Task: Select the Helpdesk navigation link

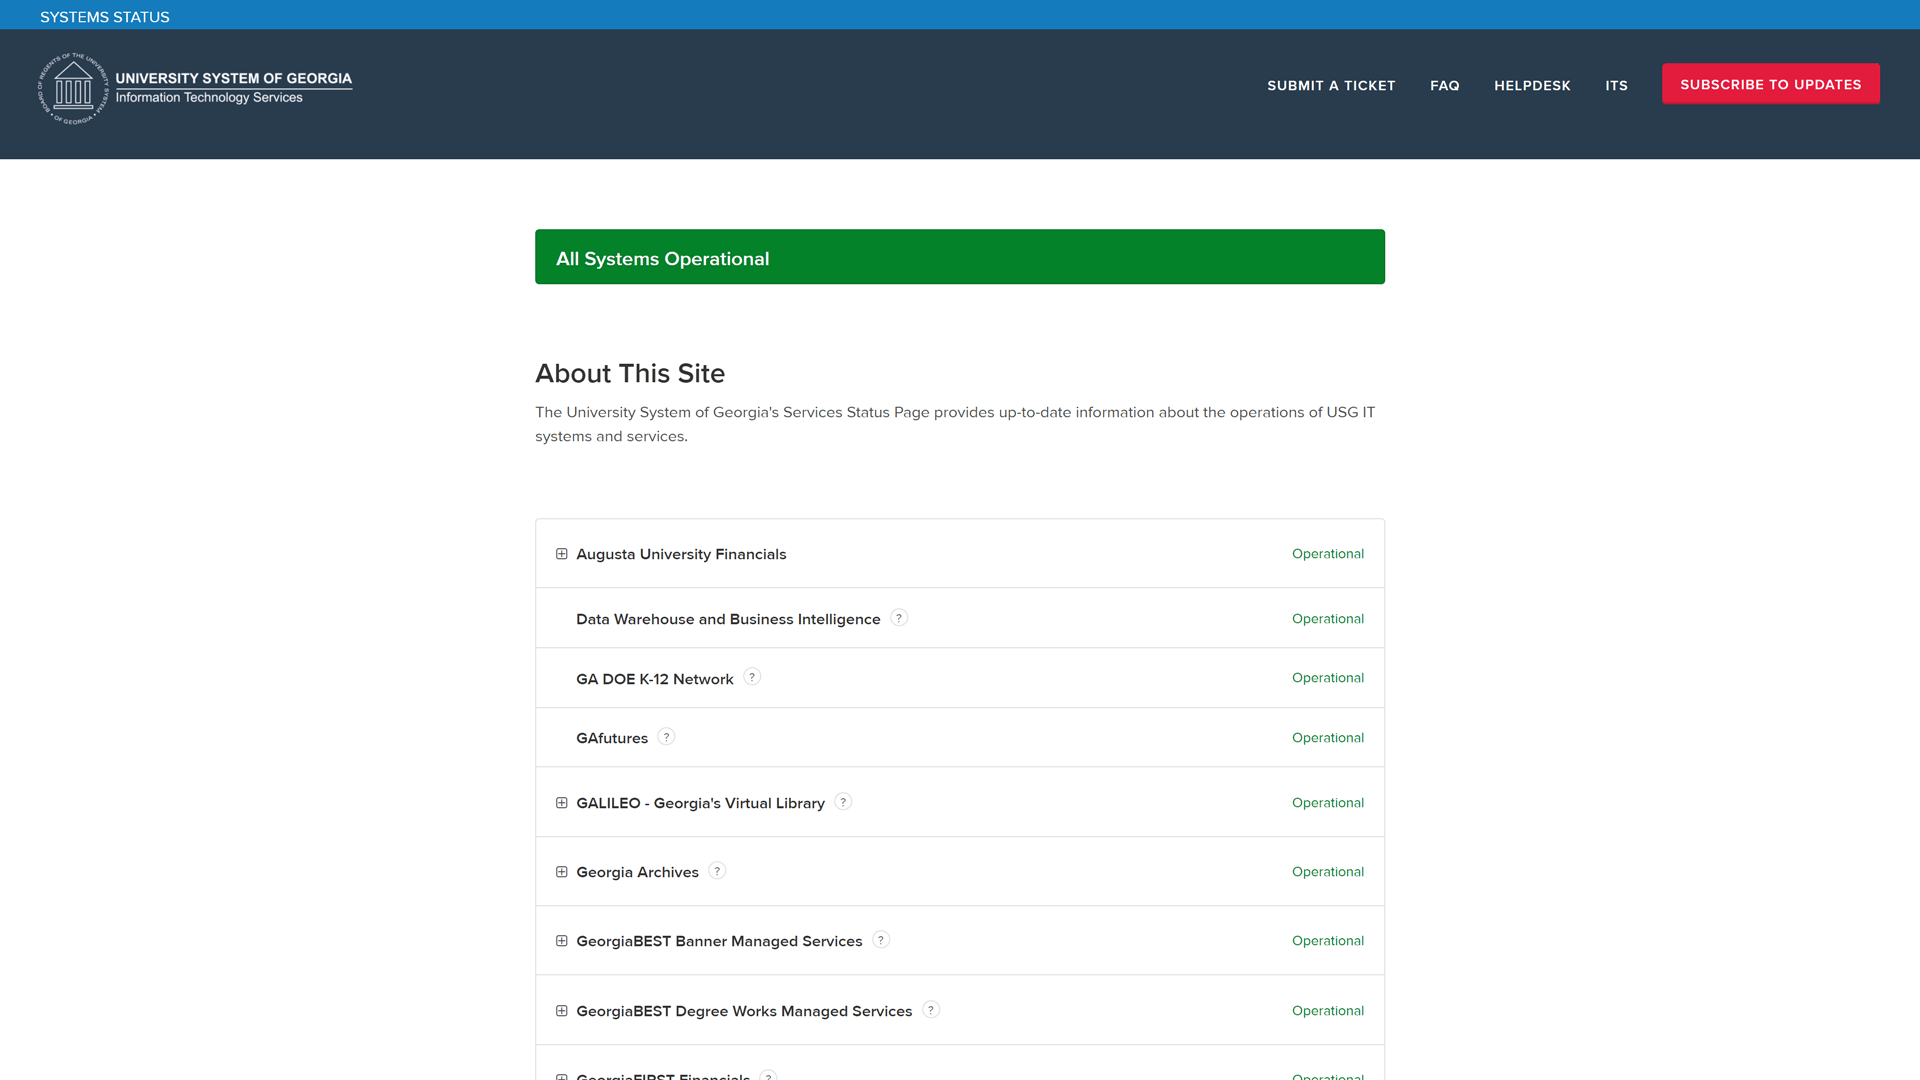Action: click(x=1532, y=86)
